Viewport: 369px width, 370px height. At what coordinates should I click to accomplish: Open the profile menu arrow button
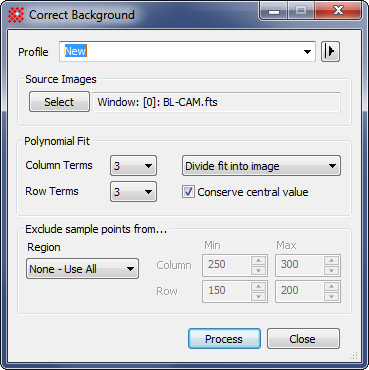[x=330, y=52]
